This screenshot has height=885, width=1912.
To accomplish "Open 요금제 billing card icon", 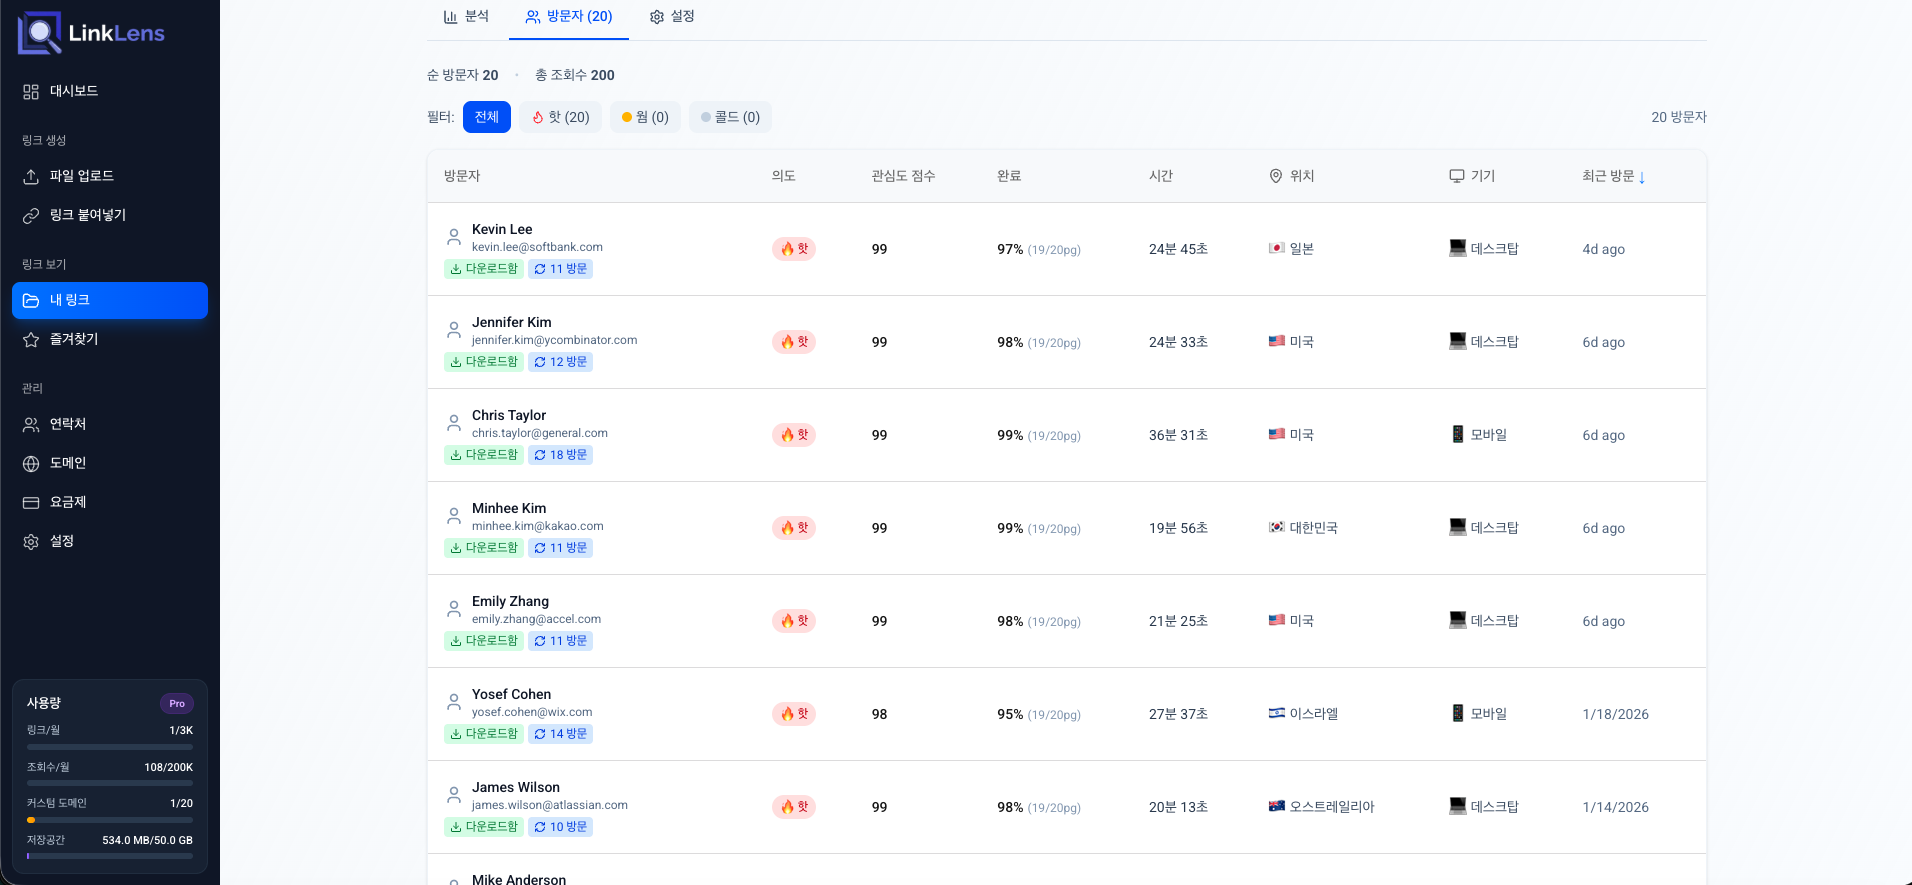I will pos(31,502).
